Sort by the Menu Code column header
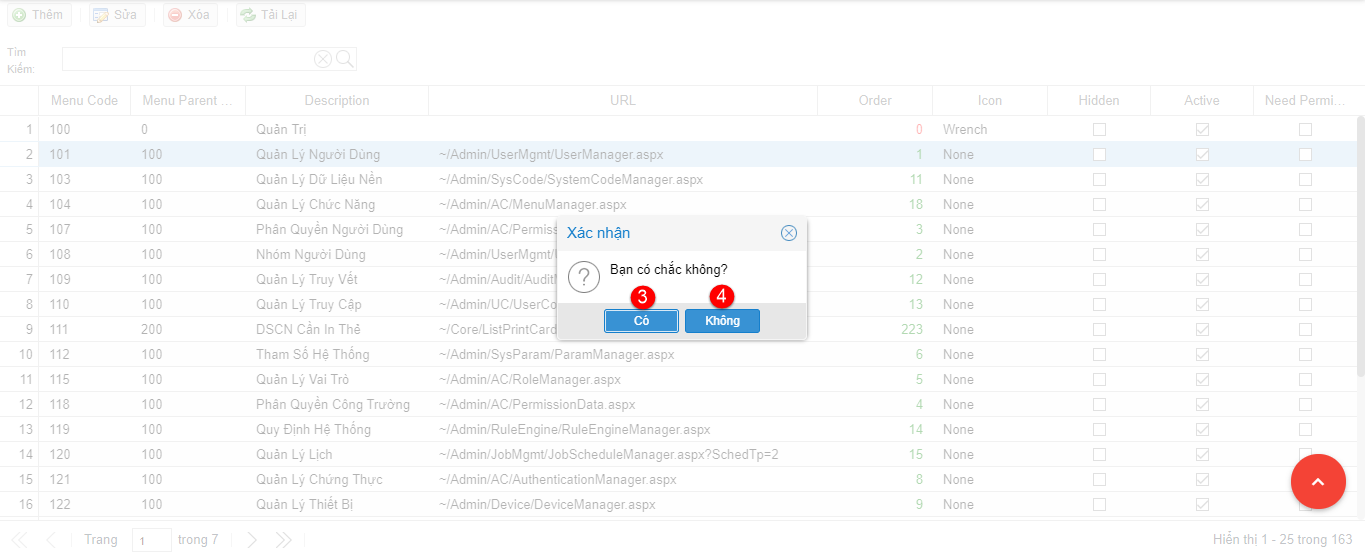 (84, 100)
